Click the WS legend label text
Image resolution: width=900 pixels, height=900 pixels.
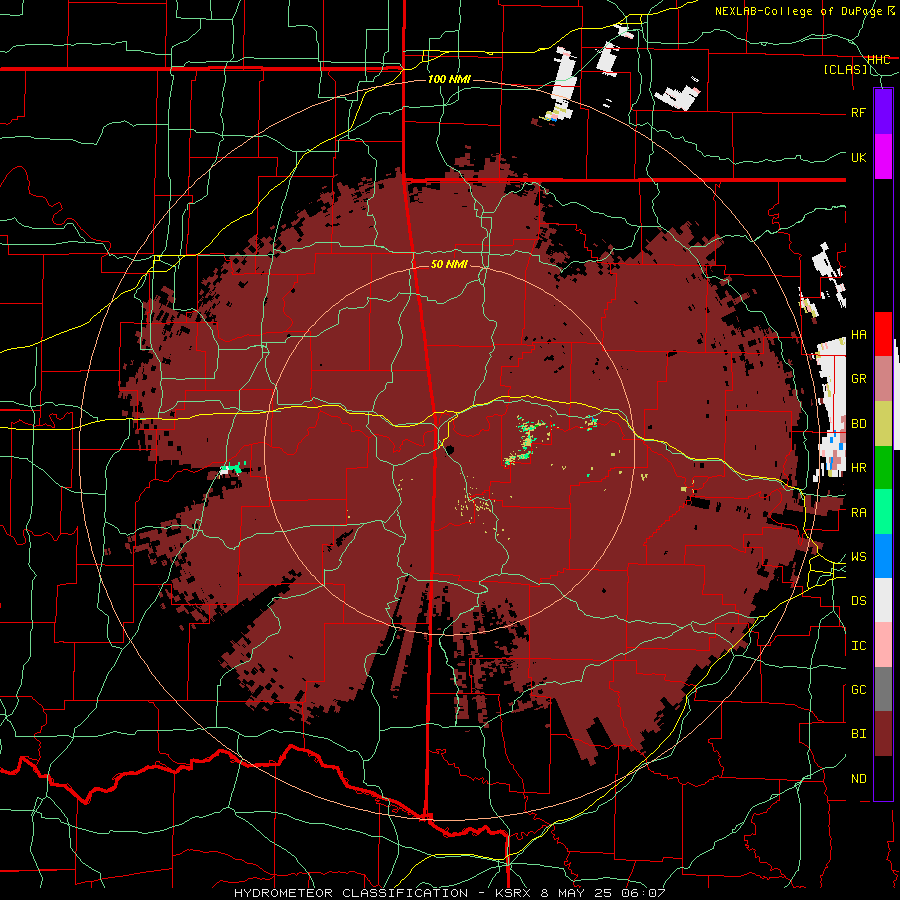tap(858, 557)
